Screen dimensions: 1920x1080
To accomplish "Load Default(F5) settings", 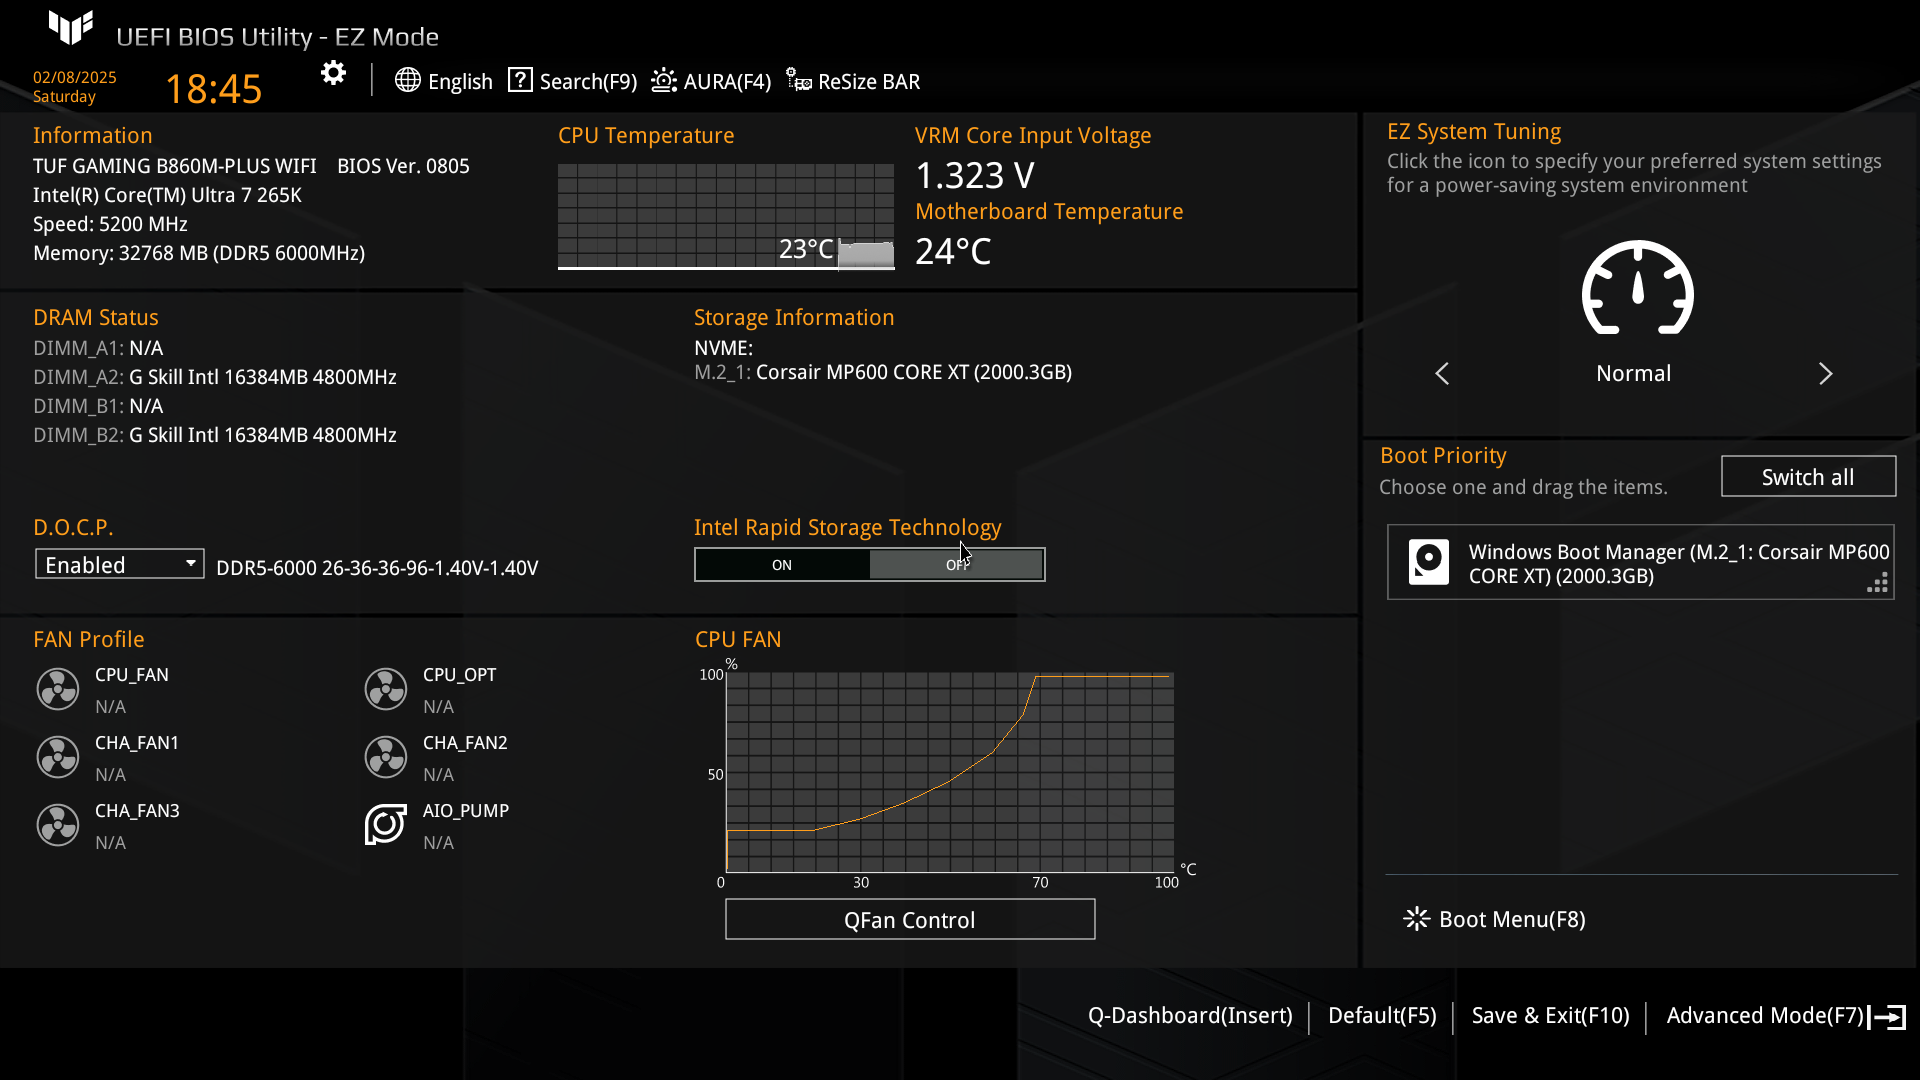I will tap(1382, 1016).
